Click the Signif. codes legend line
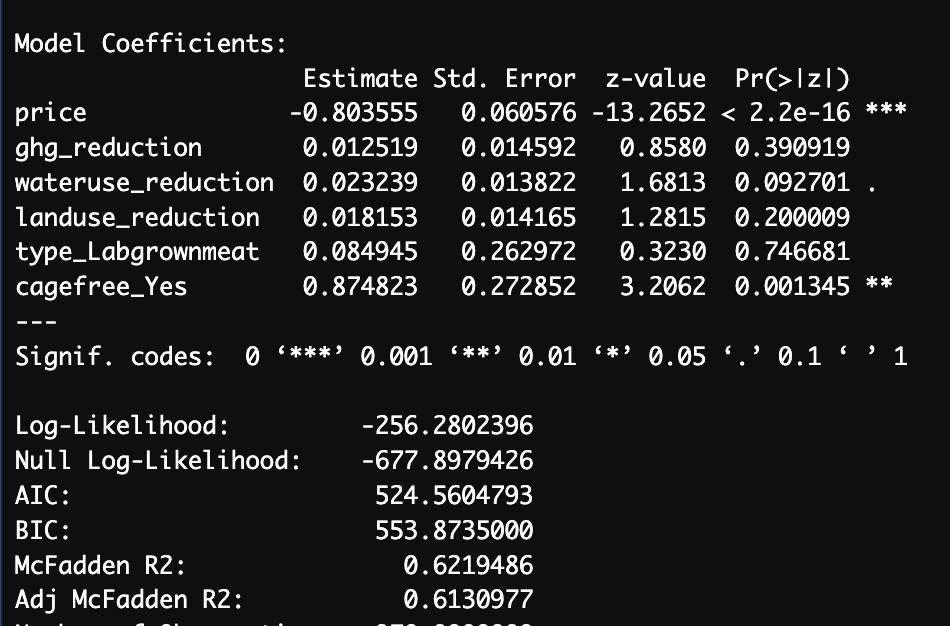This screenshot has width=950, height=626. [x=460, y=357]
